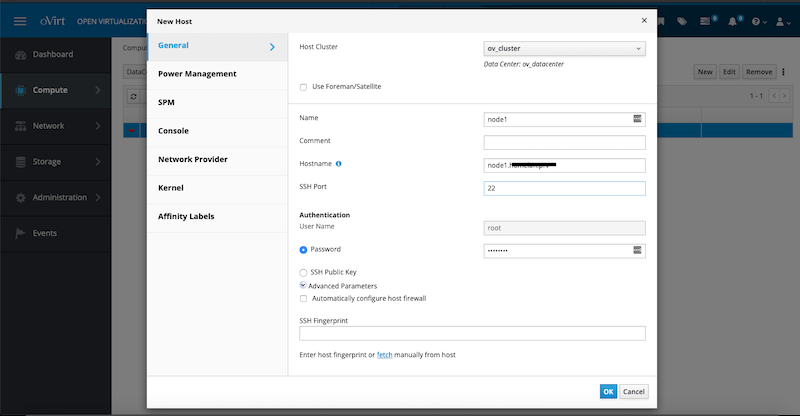Click the oVirt logo
Image resolution: width=800 pixels, height=416 pixels.
coord(53,21)
